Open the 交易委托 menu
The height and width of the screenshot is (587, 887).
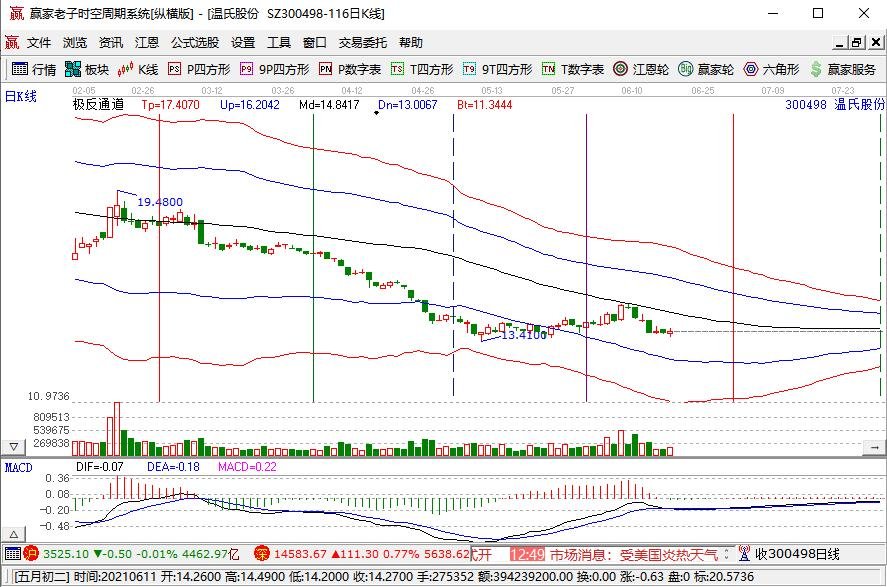point(363,42)
